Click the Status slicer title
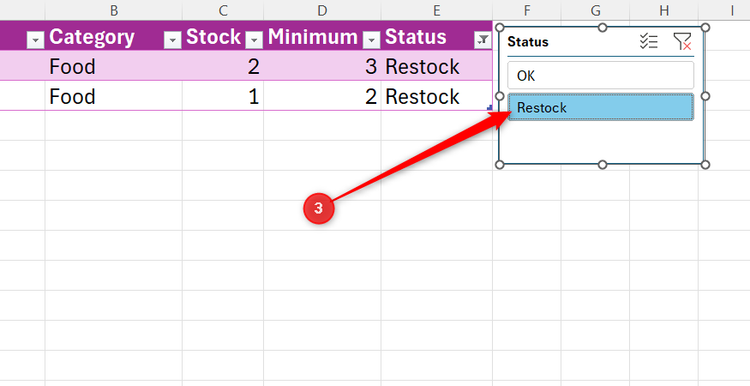The image size is (750, 386). coord(528,42)
